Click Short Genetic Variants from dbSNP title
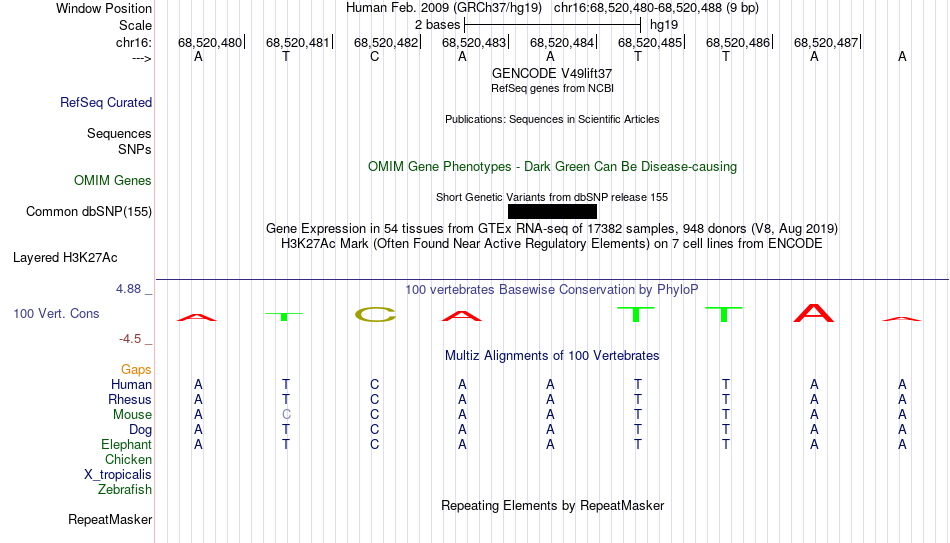950x543 pixels. [552, 198]
